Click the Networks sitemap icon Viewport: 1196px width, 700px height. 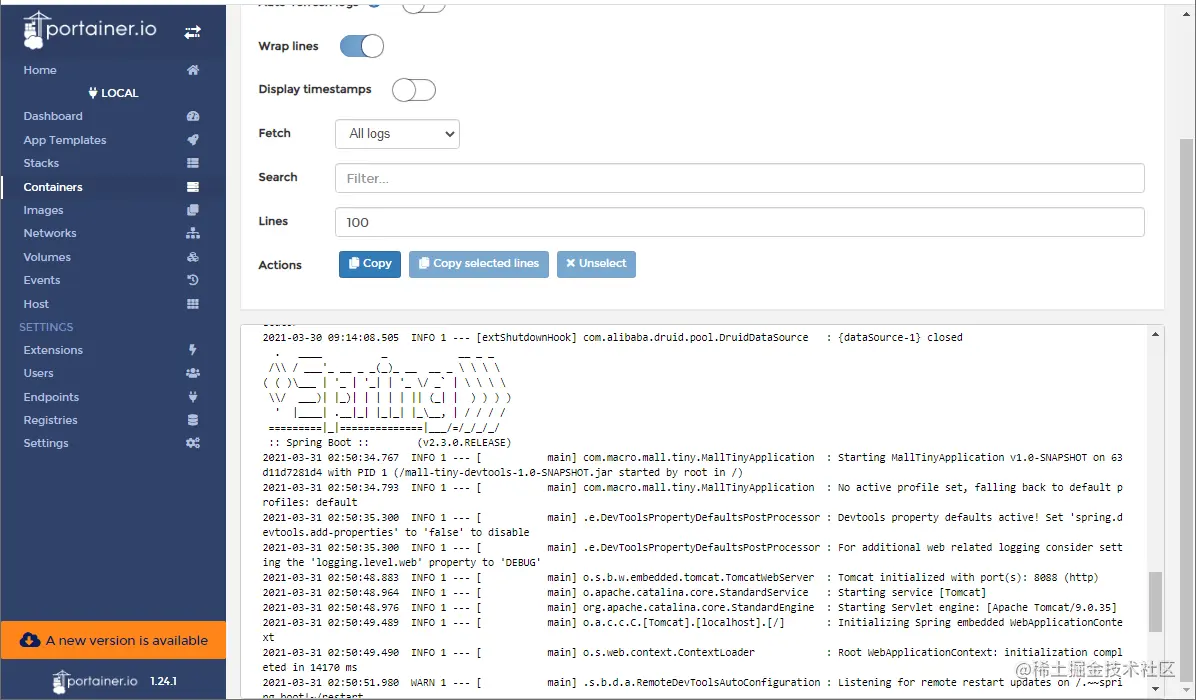[x=193, y=233]
